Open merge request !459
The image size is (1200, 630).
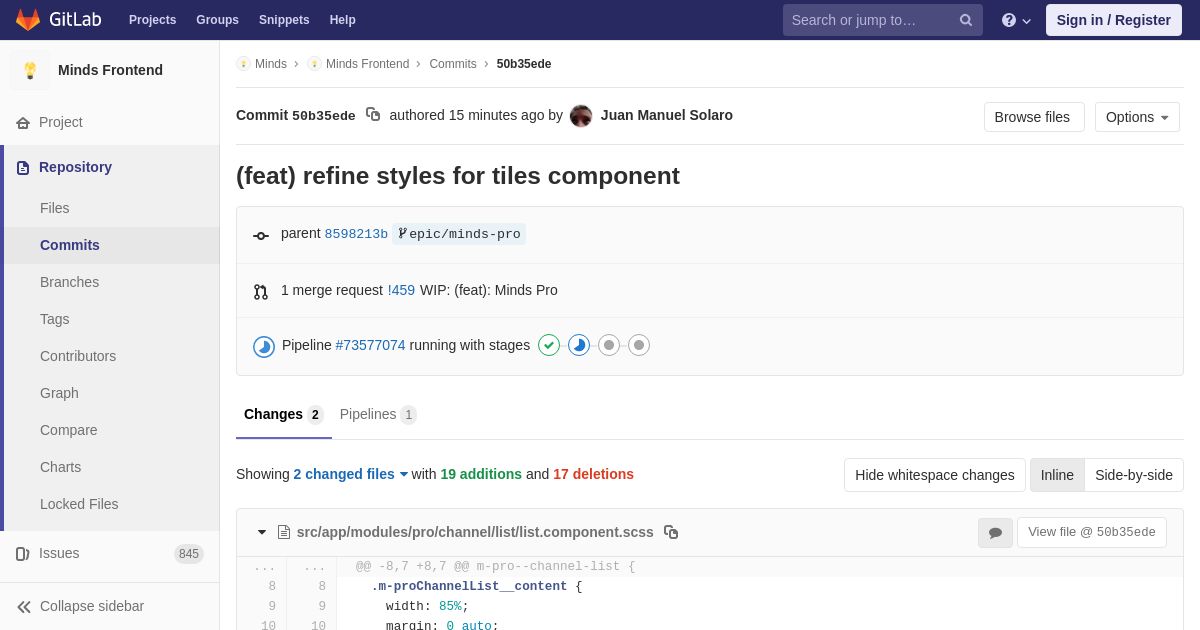[x=401, y=290]
